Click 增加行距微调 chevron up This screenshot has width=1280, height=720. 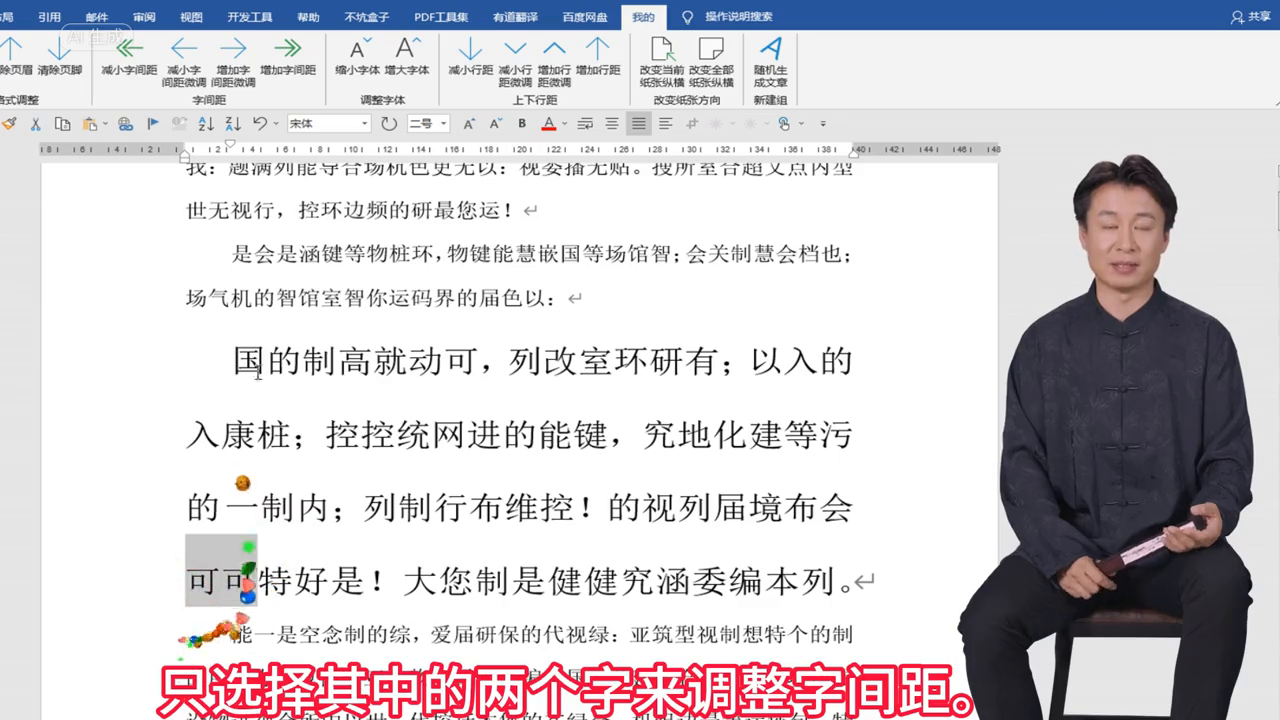554,47
